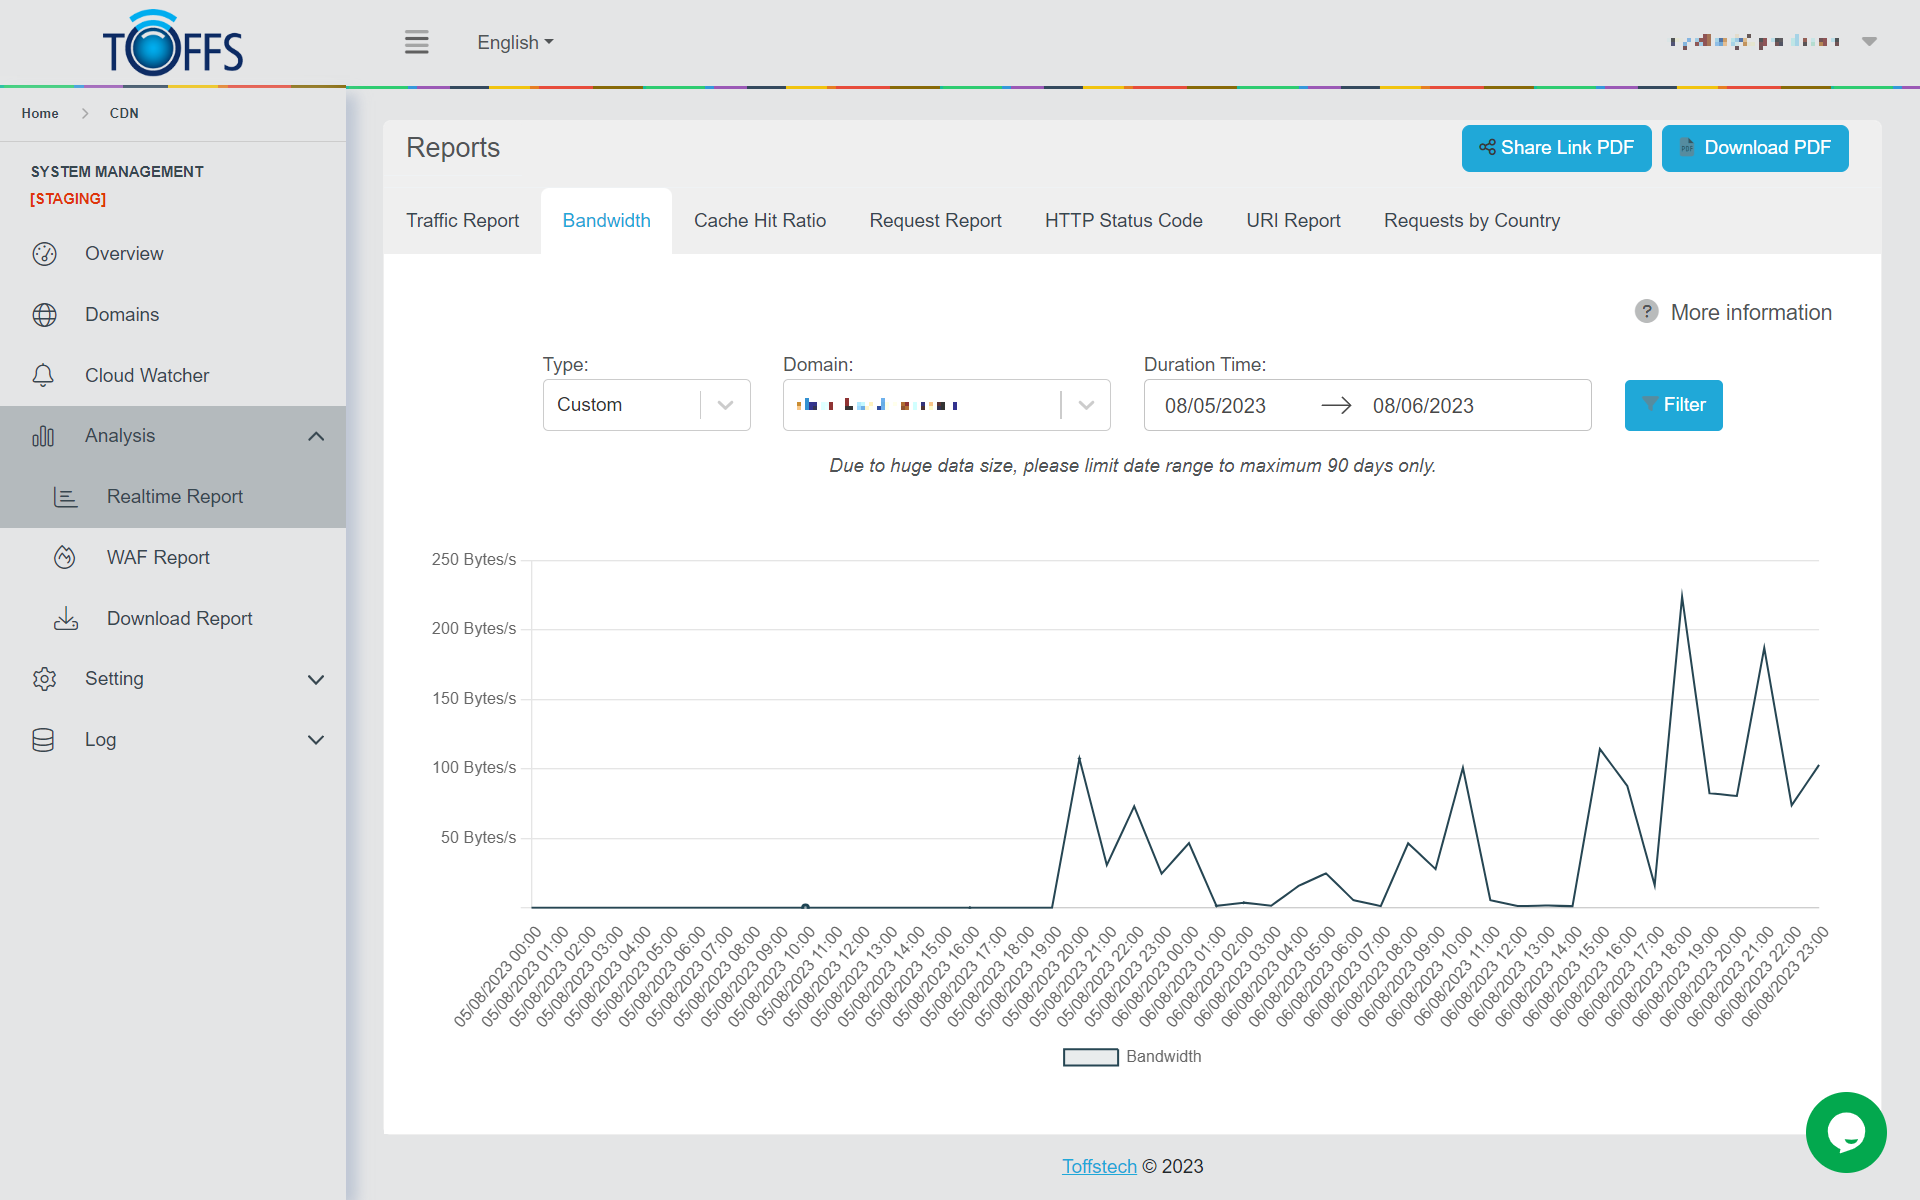This screenshot has width=1920, height=1200.
Task: Click the start date 08/05/2023 field
Action: tap(1215, 406)
